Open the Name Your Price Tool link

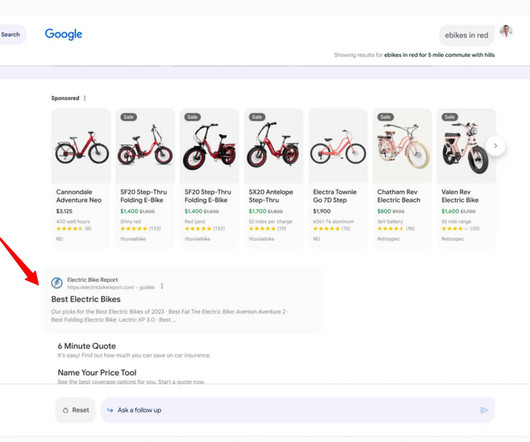click(x=97, y=372)
